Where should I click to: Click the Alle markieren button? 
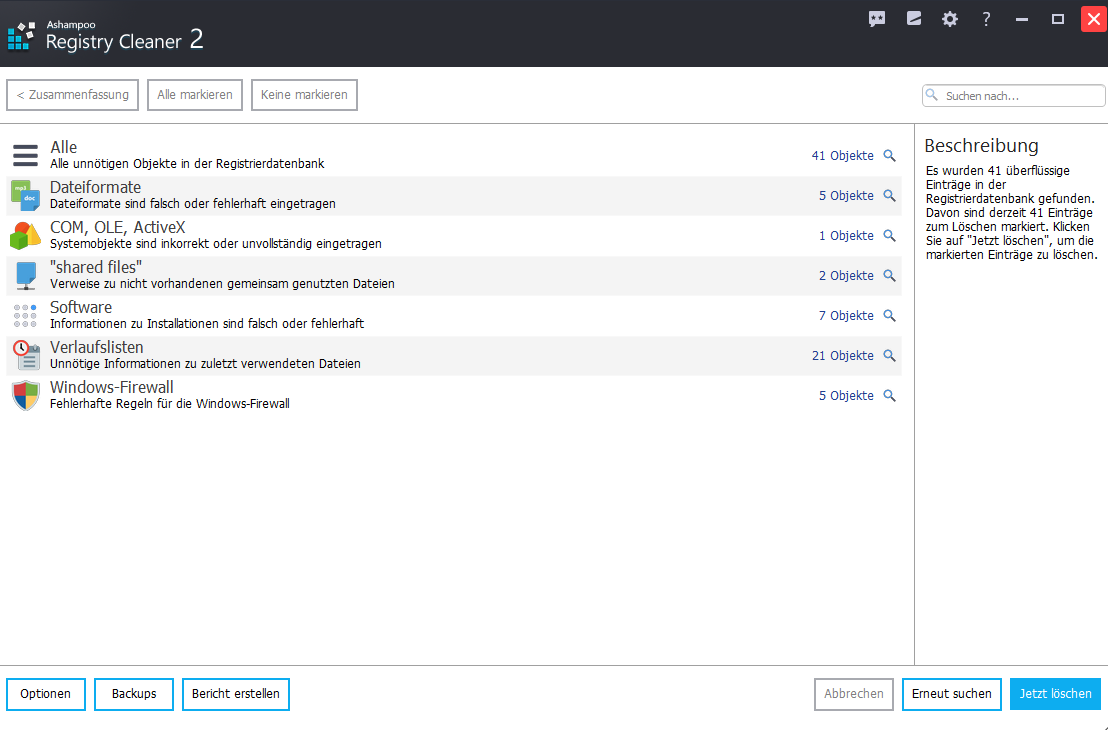click(x=195, y=95)
